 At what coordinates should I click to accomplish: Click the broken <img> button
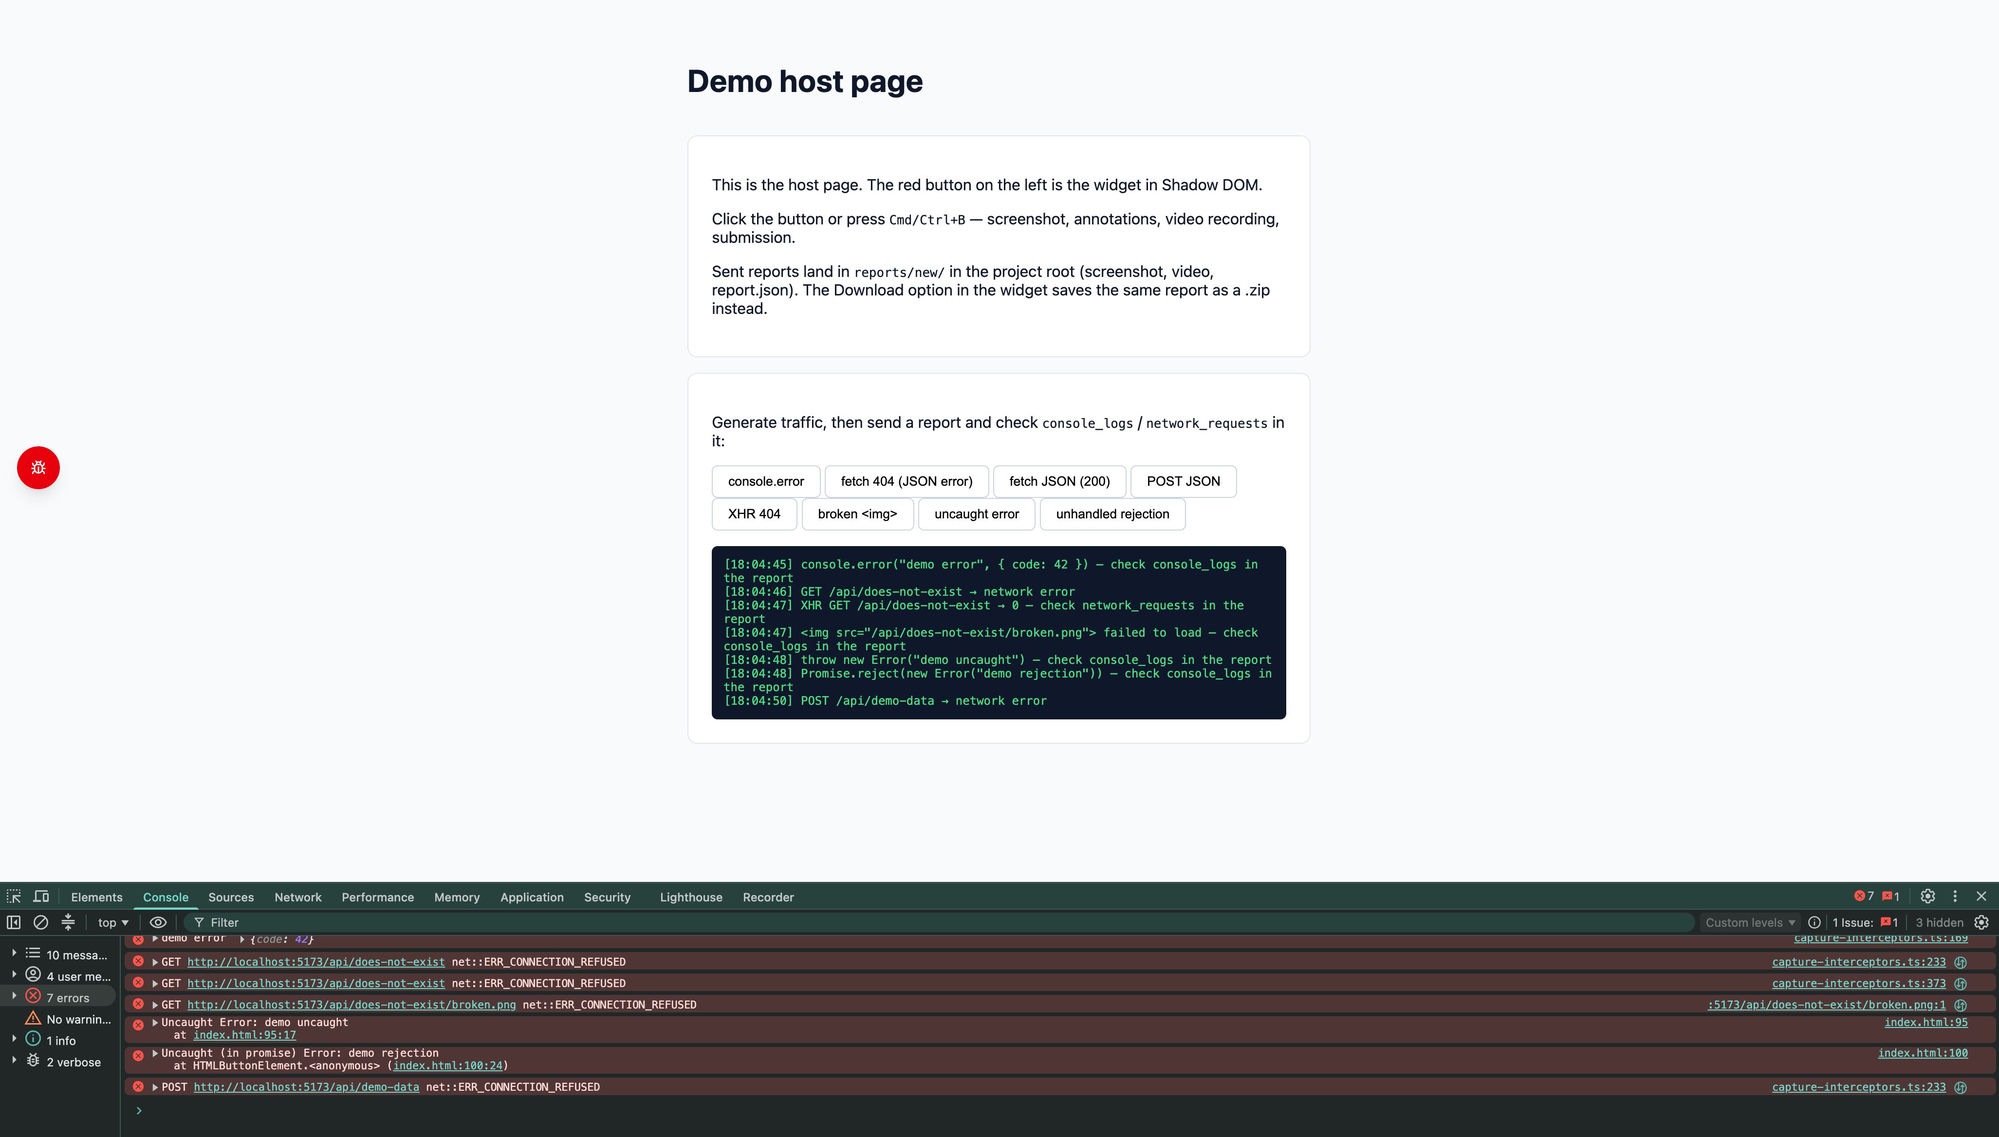tap(857, 514)
